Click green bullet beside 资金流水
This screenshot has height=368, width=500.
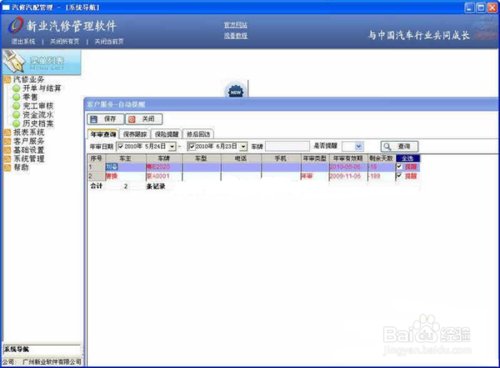16,115
